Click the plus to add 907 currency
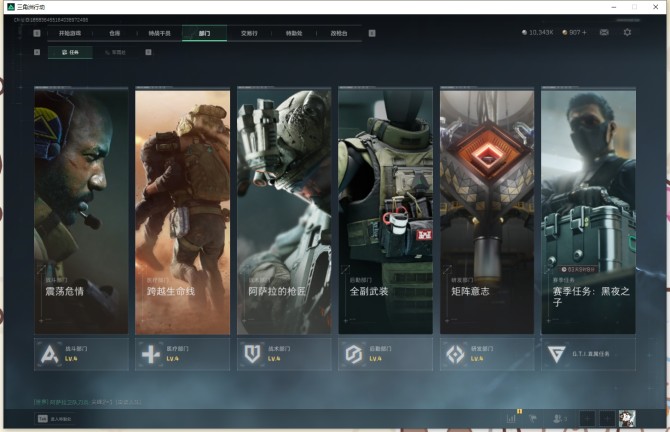 pos(584,32)
